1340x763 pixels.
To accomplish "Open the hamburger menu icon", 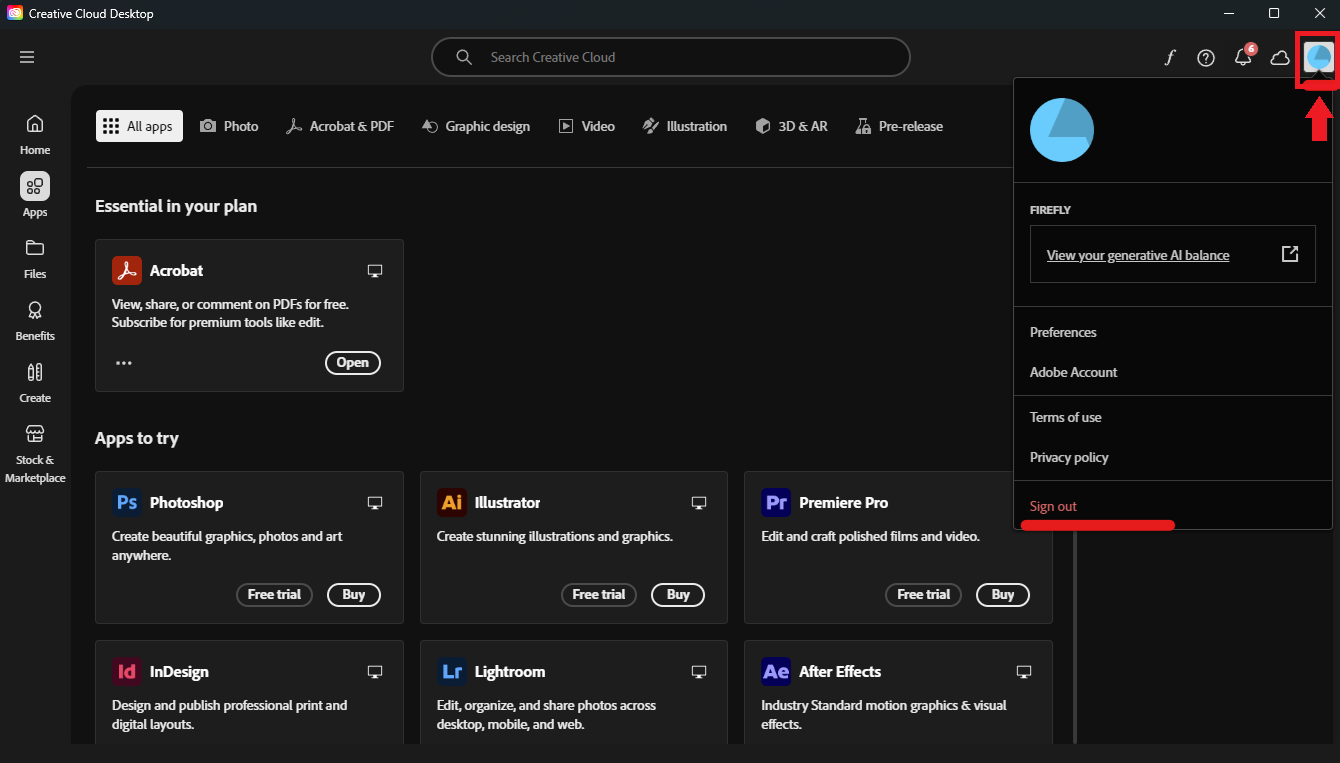I will (x=27, y=57).
